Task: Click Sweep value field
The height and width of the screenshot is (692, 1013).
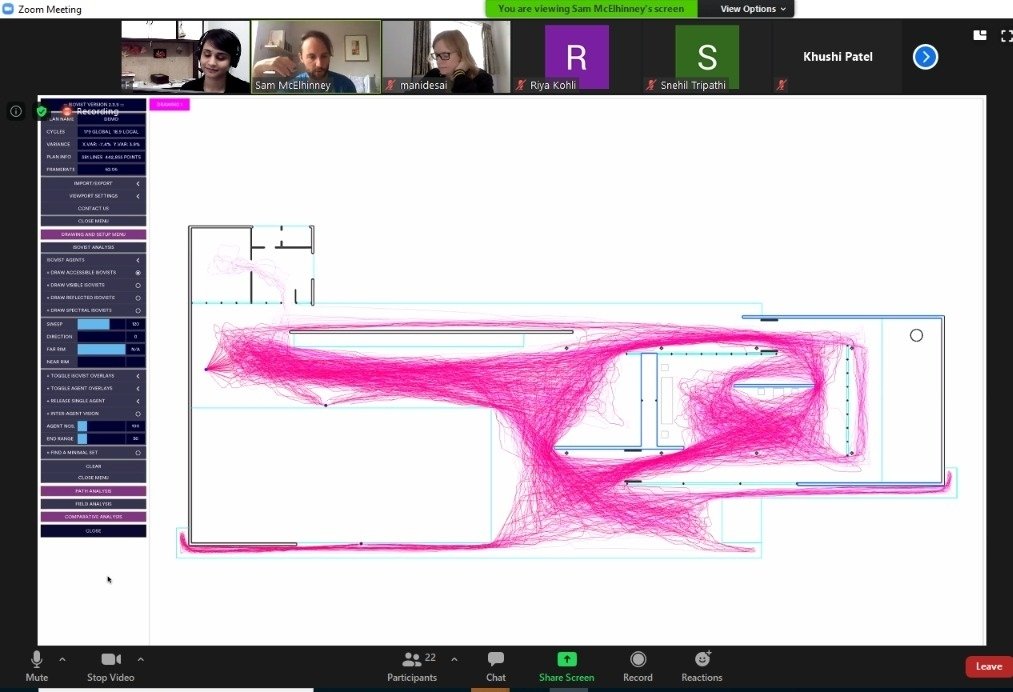Action: [x=136, y=324]
